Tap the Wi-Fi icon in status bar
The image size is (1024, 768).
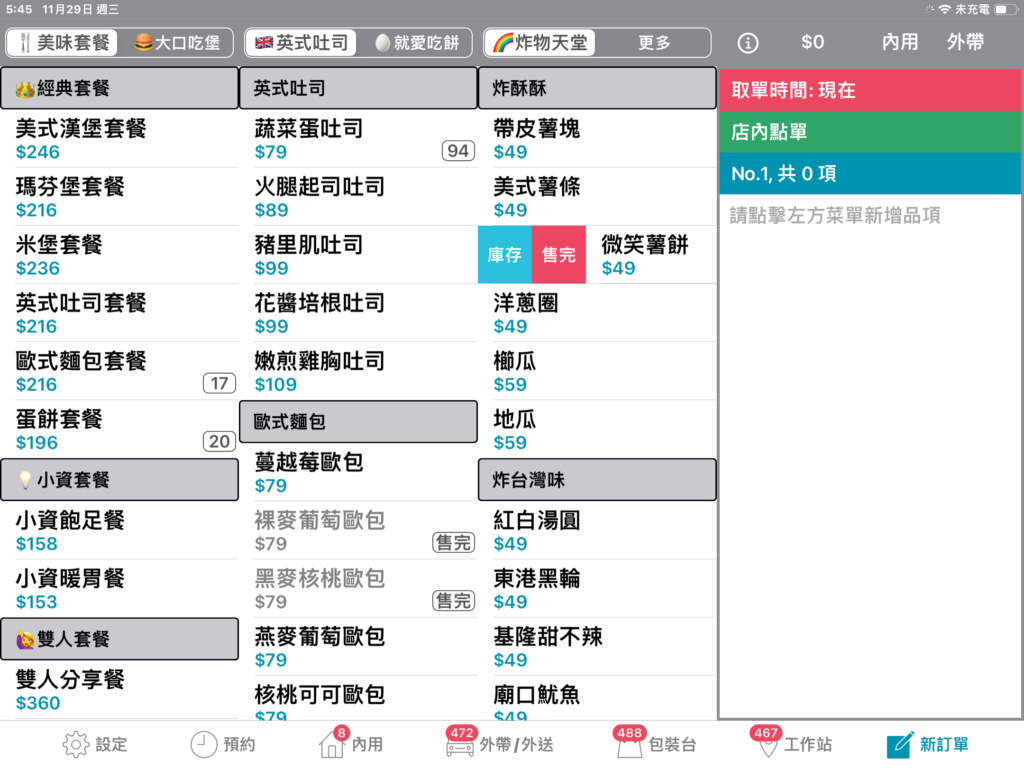[944, 9]
